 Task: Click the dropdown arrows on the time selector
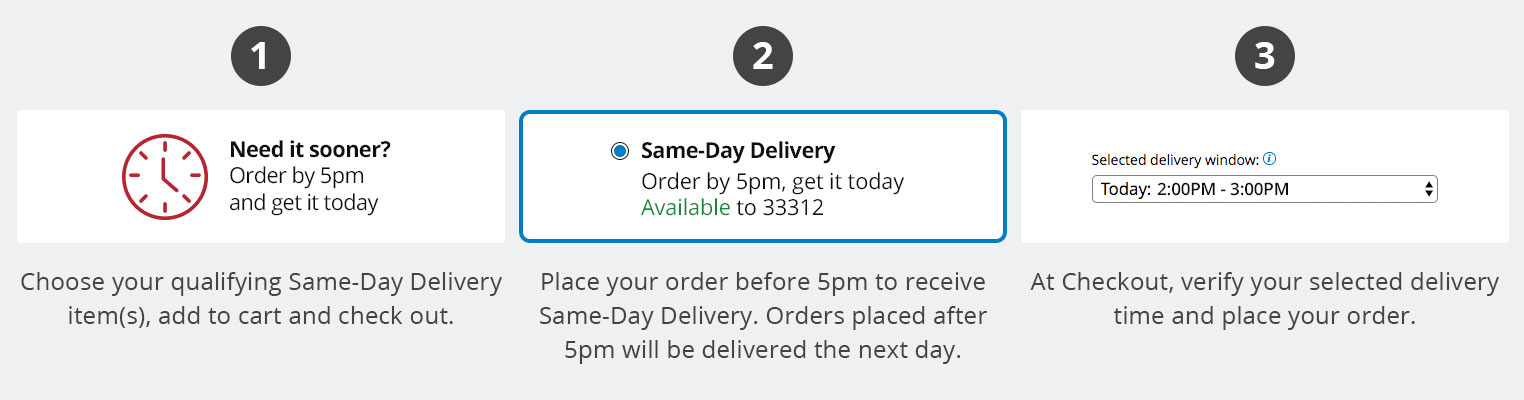[1428, 188]
